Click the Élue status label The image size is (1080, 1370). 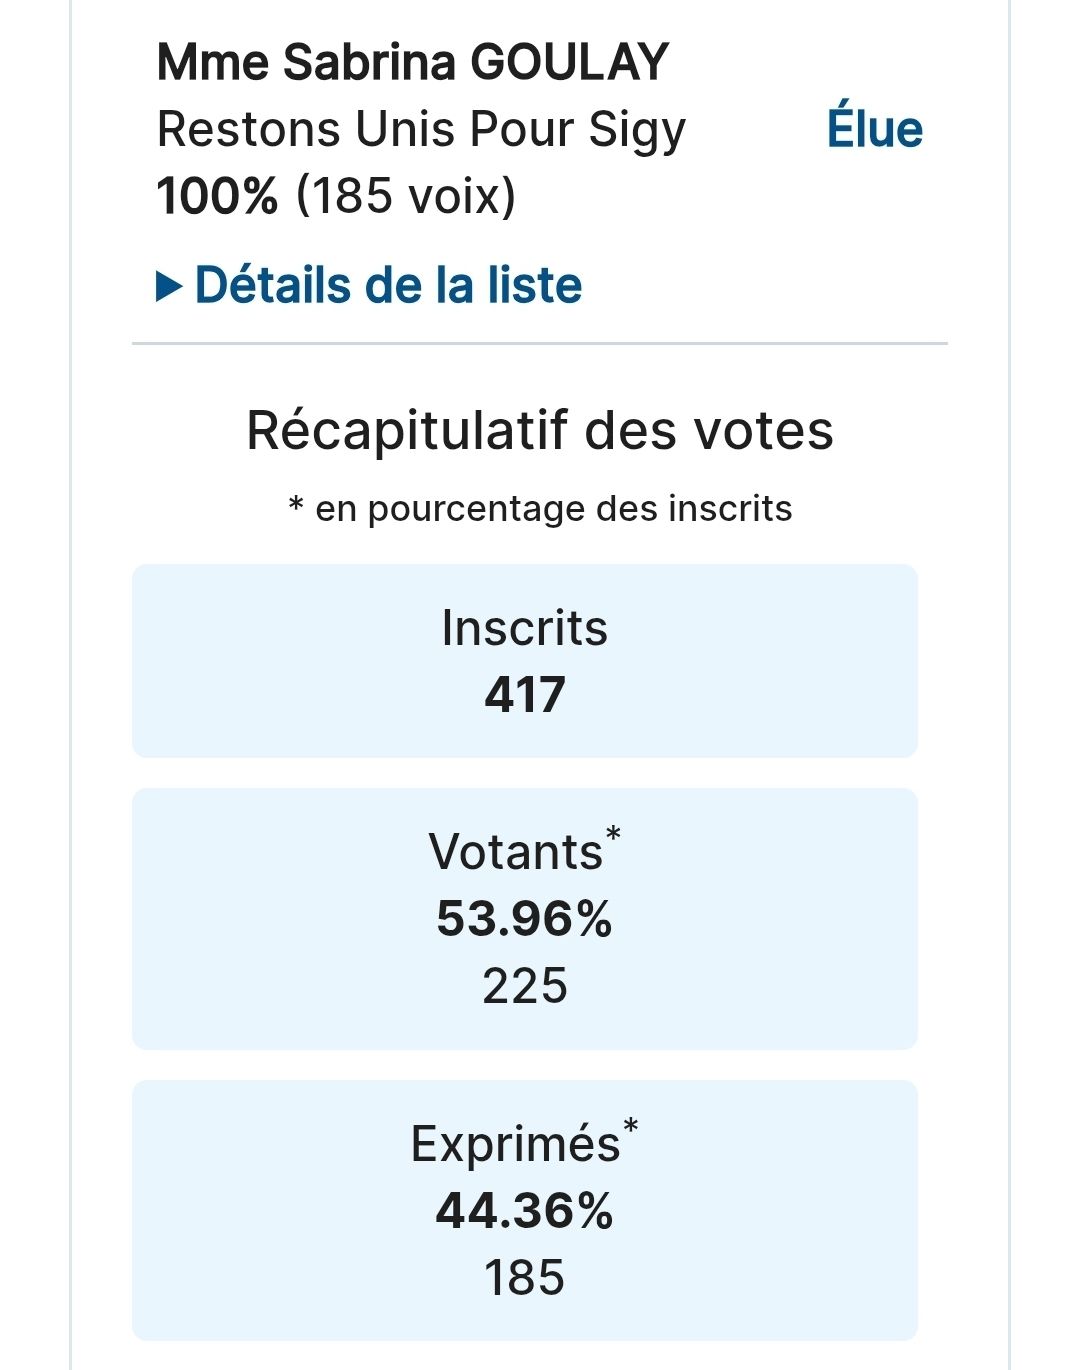(874, 129)
